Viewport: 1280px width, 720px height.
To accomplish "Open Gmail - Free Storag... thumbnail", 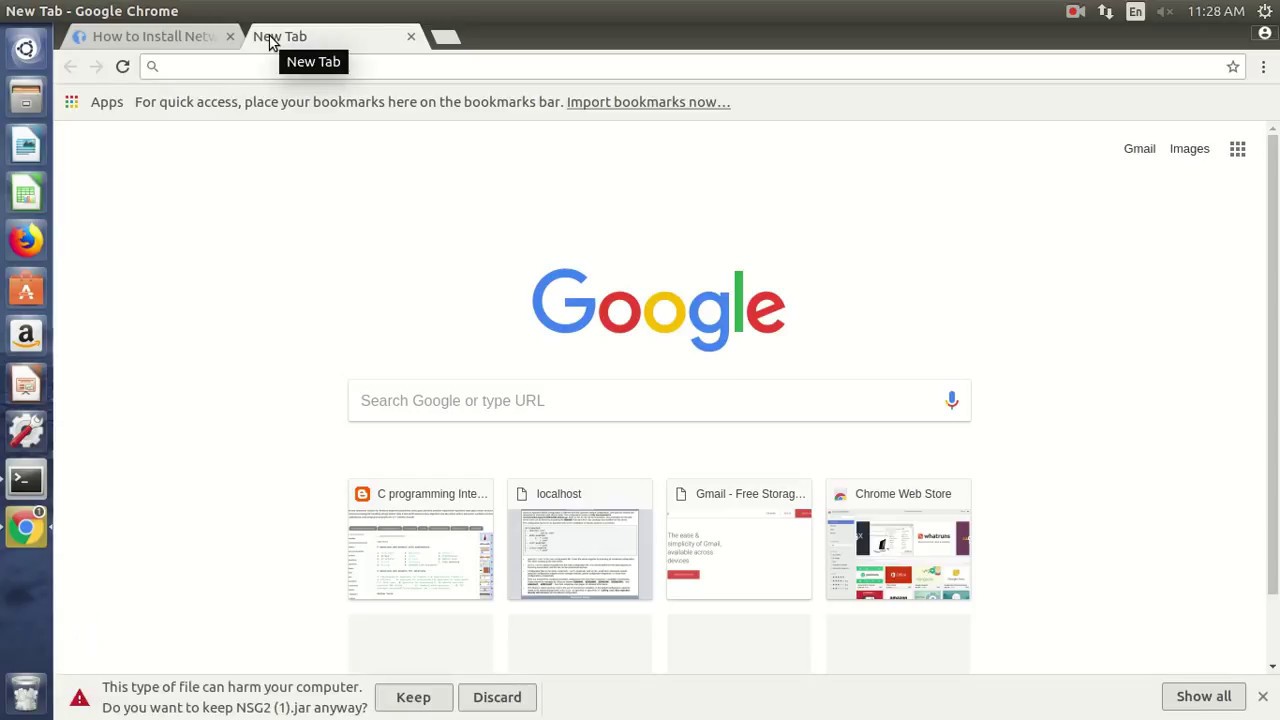I will tap(739, 540).
